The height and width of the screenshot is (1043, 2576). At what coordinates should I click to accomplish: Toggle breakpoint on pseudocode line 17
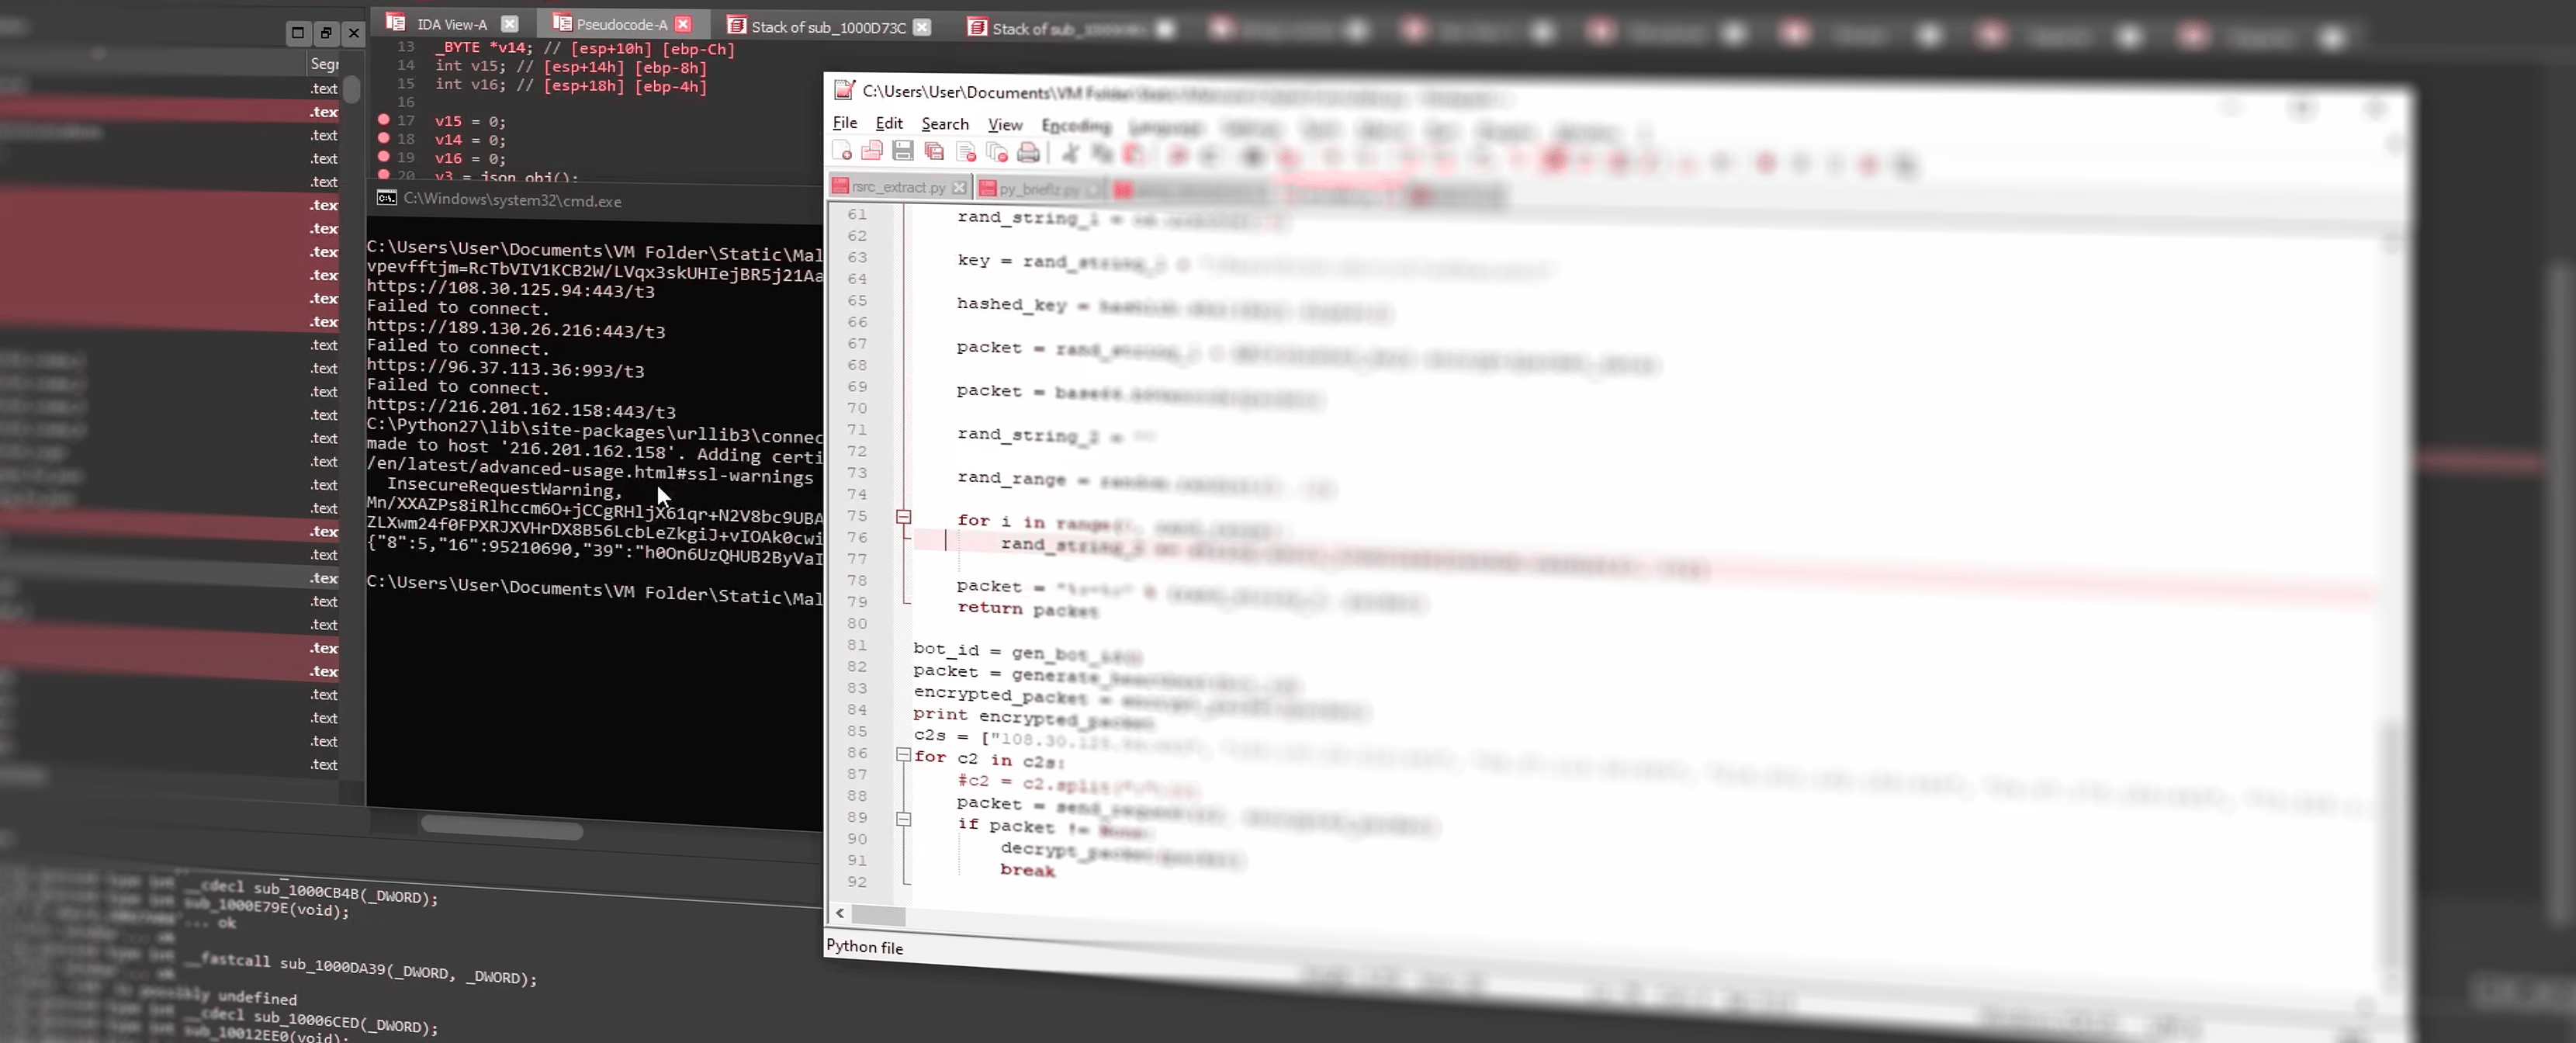383,119
